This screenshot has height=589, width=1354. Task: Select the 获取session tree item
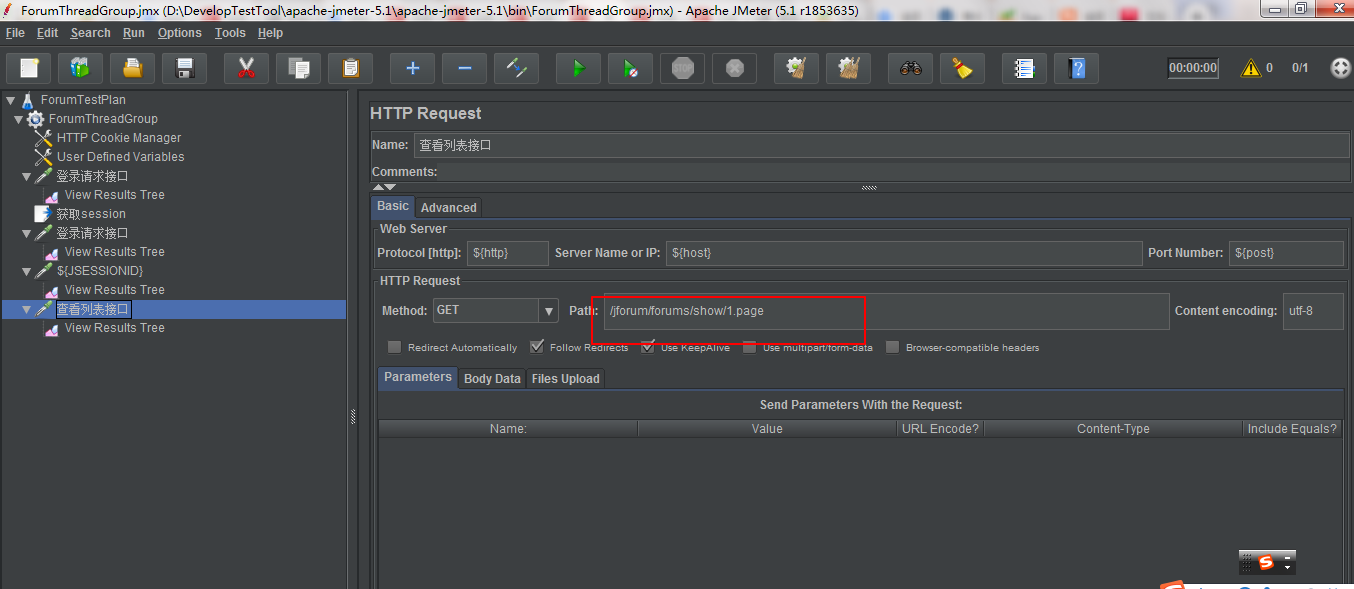click(91, 214)
